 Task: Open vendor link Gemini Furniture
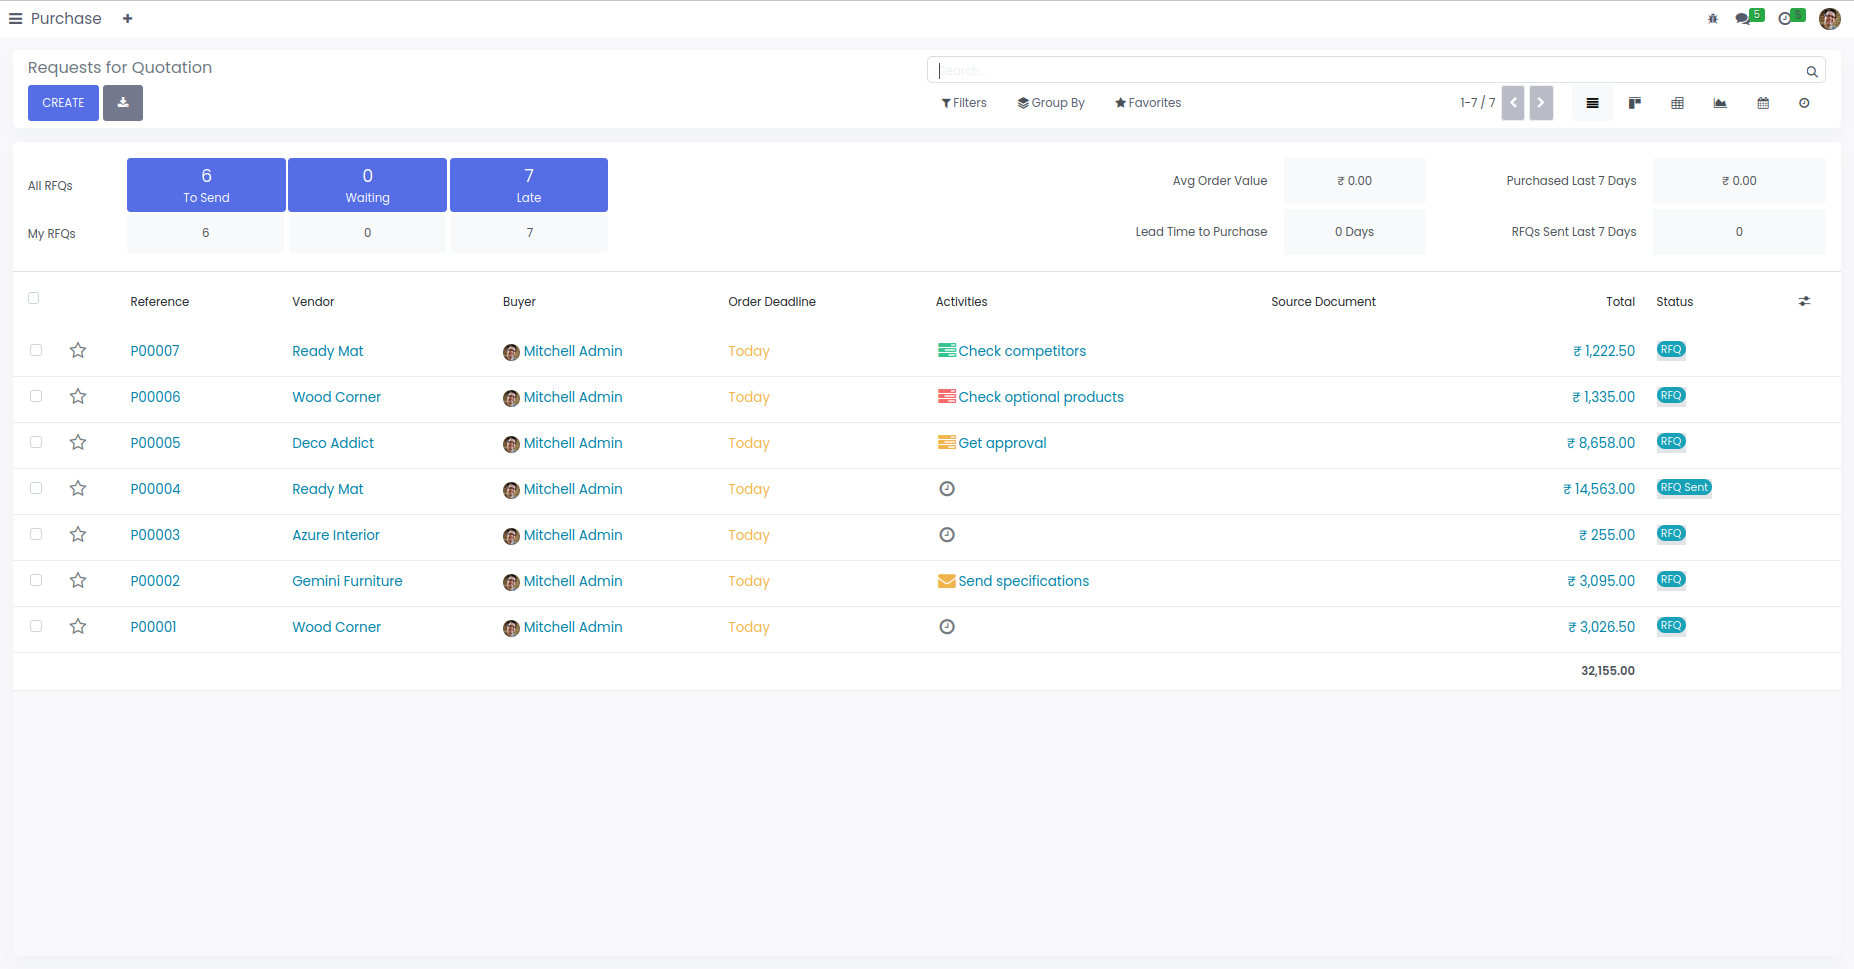347,581
